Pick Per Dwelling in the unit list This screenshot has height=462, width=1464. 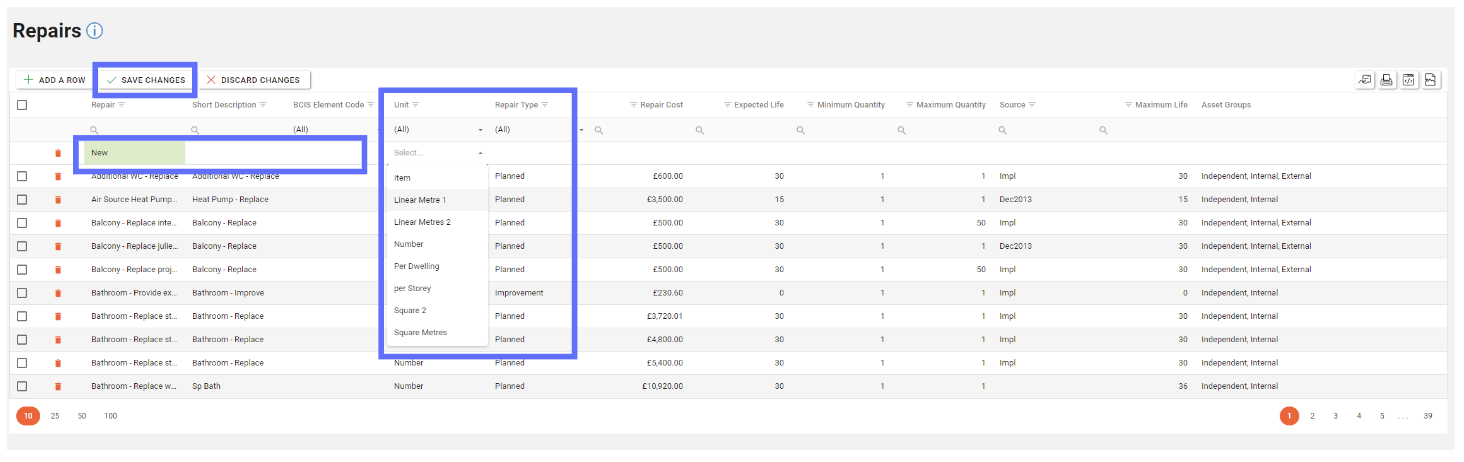417,267
